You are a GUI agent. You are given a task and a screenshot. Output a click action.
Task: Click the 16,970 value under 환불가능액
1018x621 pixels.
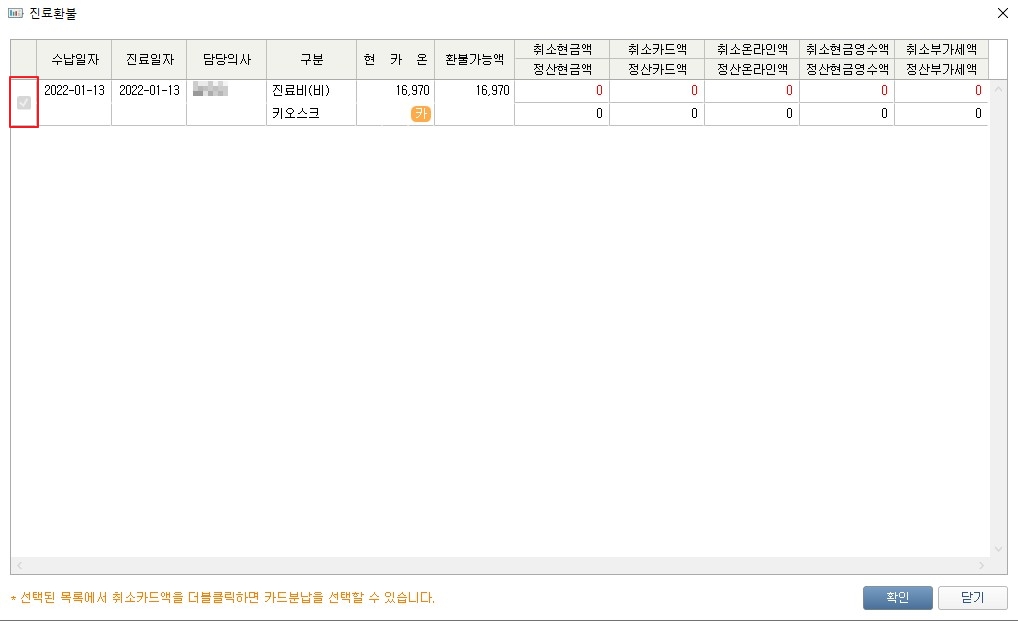tap(475, 91)
